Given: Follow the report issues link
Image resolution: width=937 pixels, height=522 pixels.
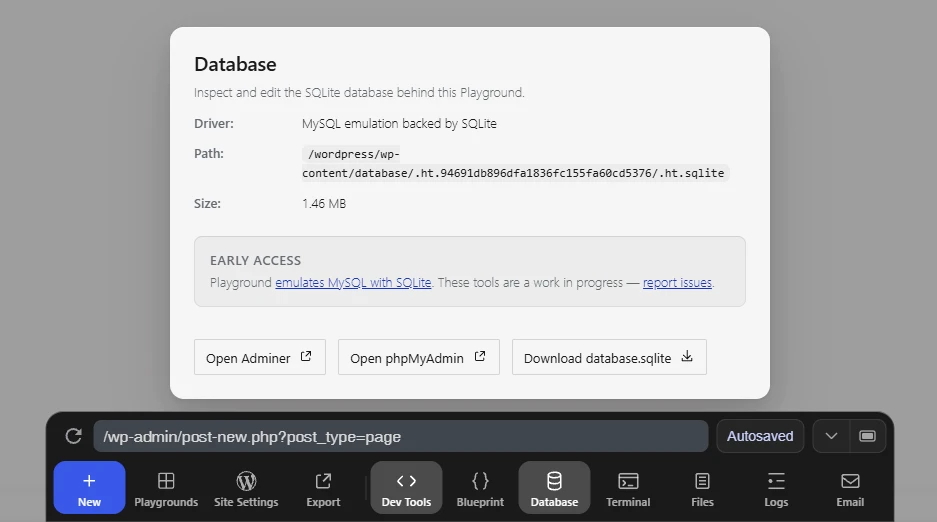Looking at the screenshot, I should pyautogui.click(x=677, y=283).
